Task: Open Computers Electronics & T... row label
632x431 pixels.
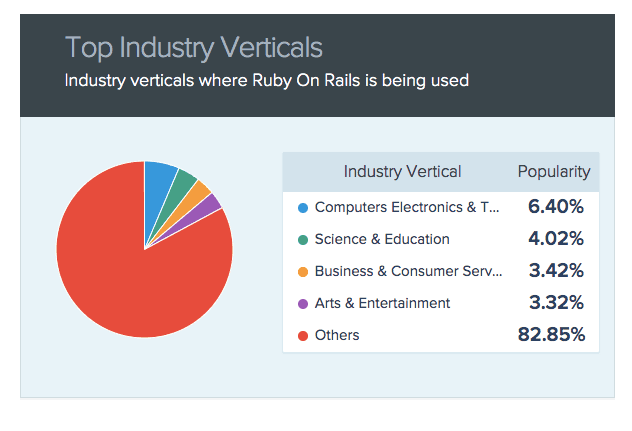Action: pos(406,208)
